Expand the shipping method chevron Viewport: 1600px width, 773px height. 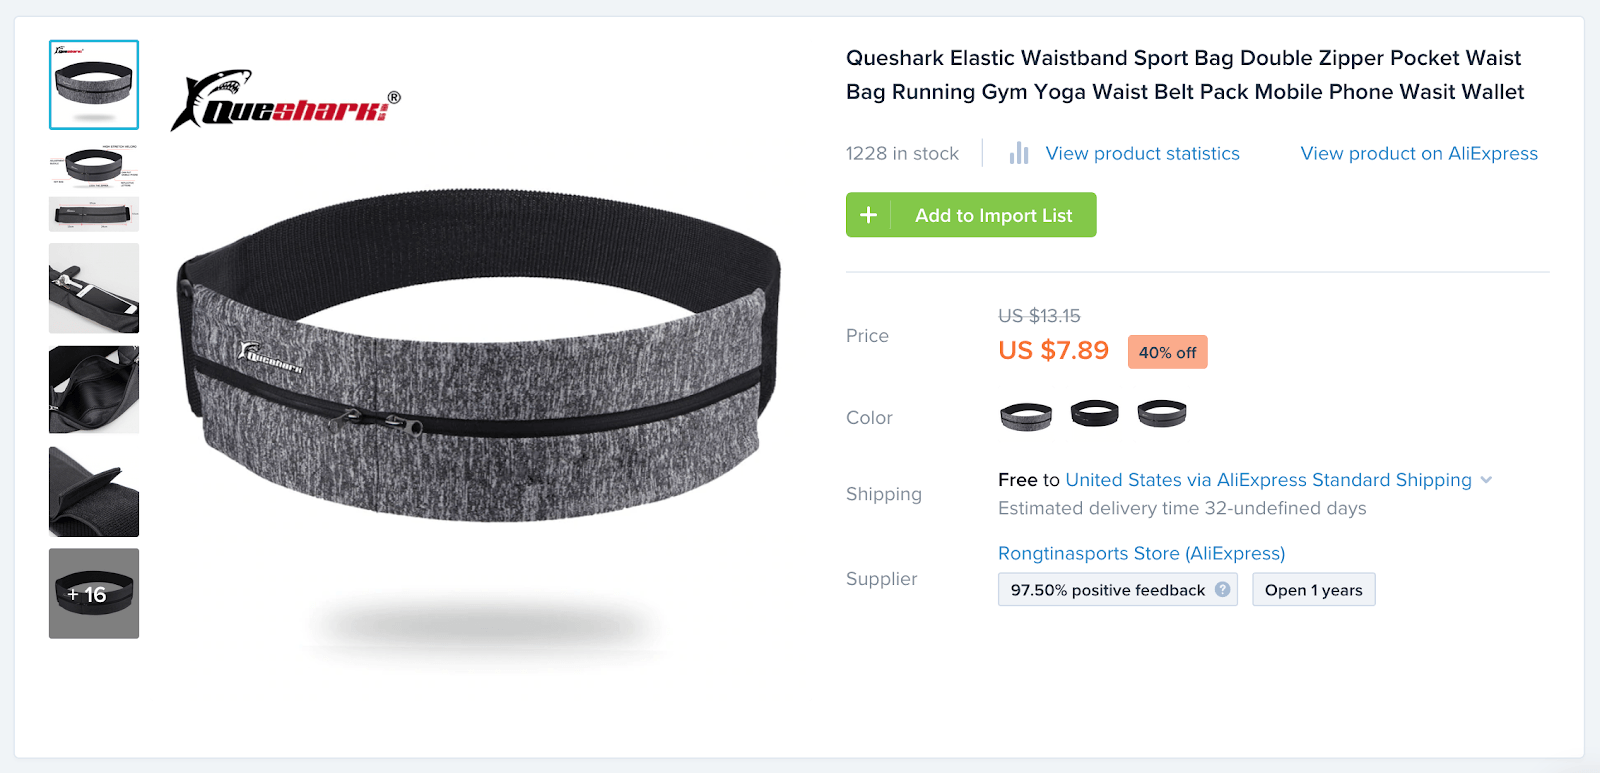[1486, 480]
